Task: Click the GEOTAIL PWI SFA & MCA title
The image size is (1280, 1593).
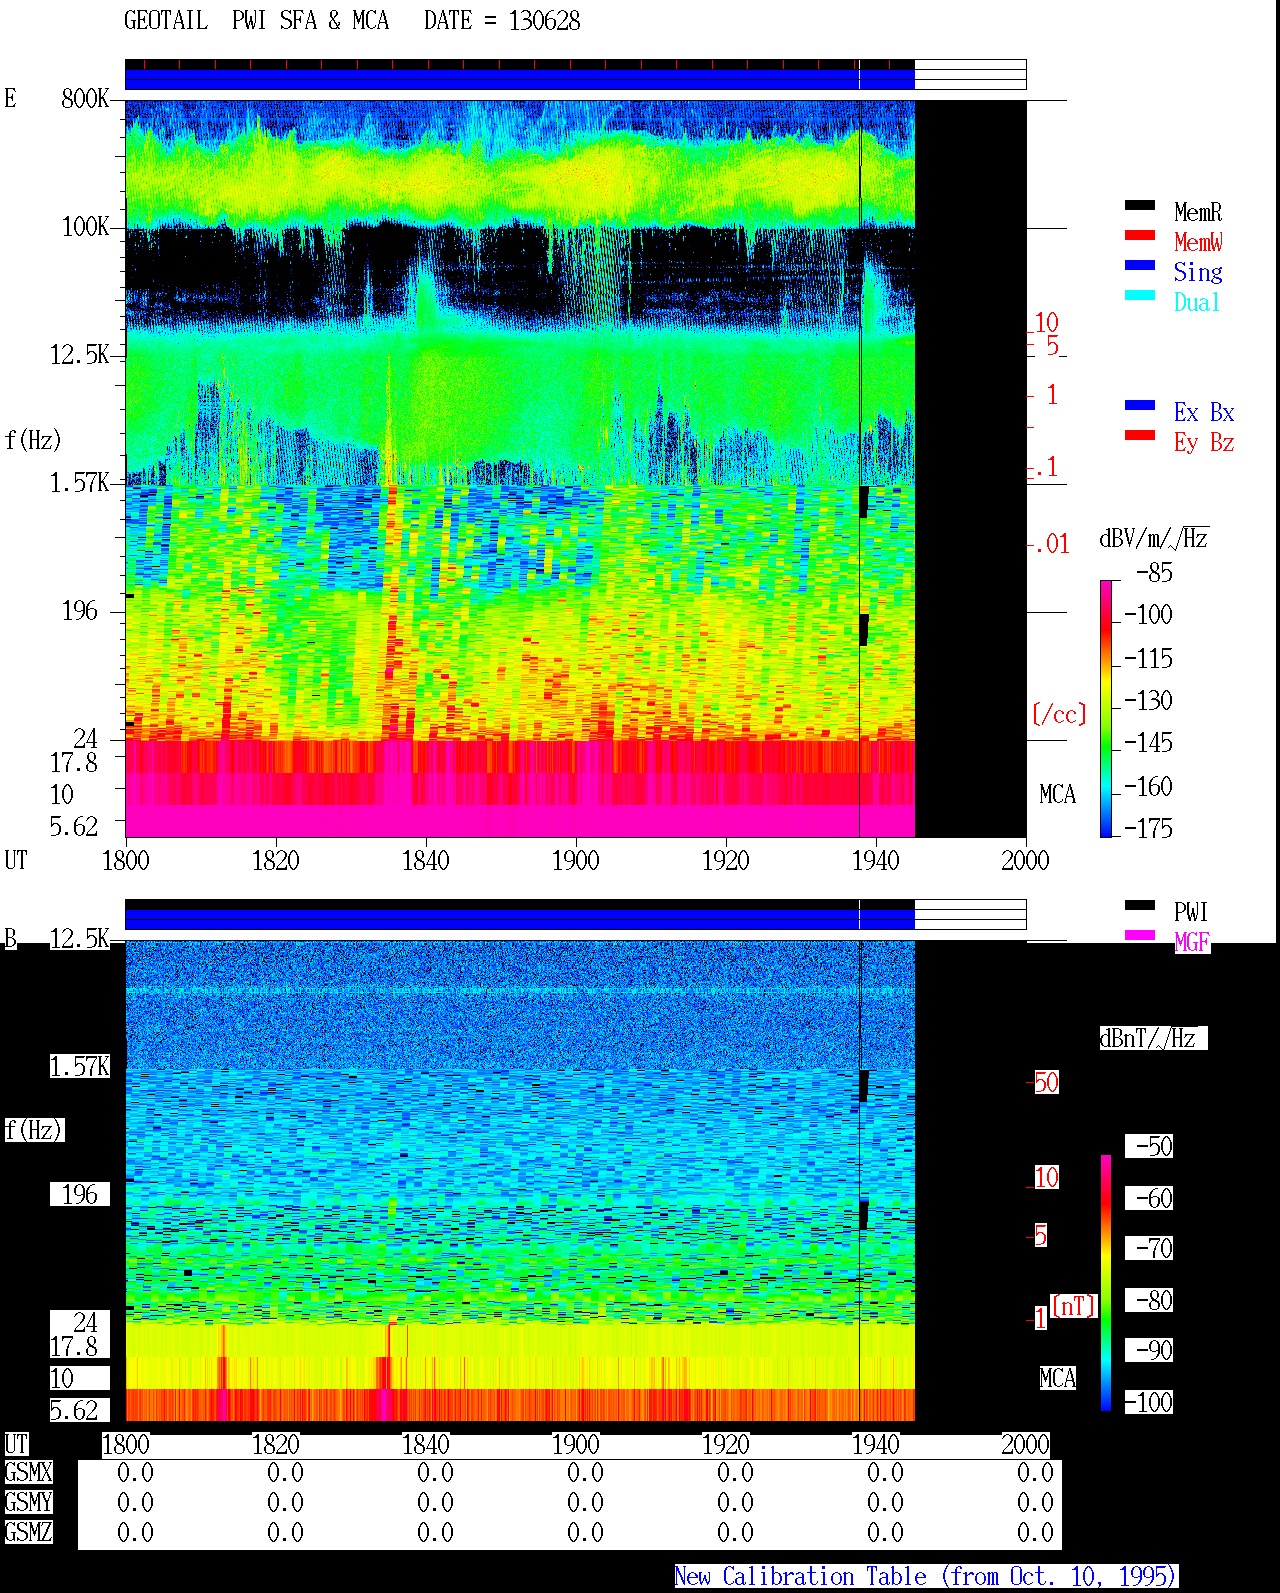Action: click(256, 21)
